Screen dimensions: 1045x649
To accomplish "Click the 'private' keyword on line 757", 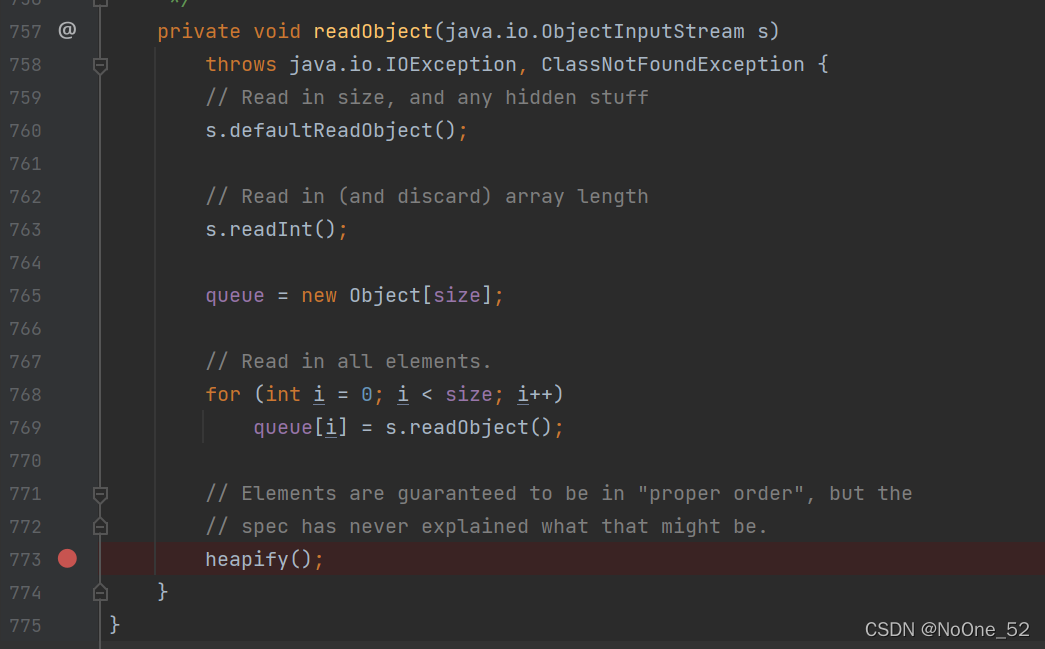I will [x=199, y=31].
